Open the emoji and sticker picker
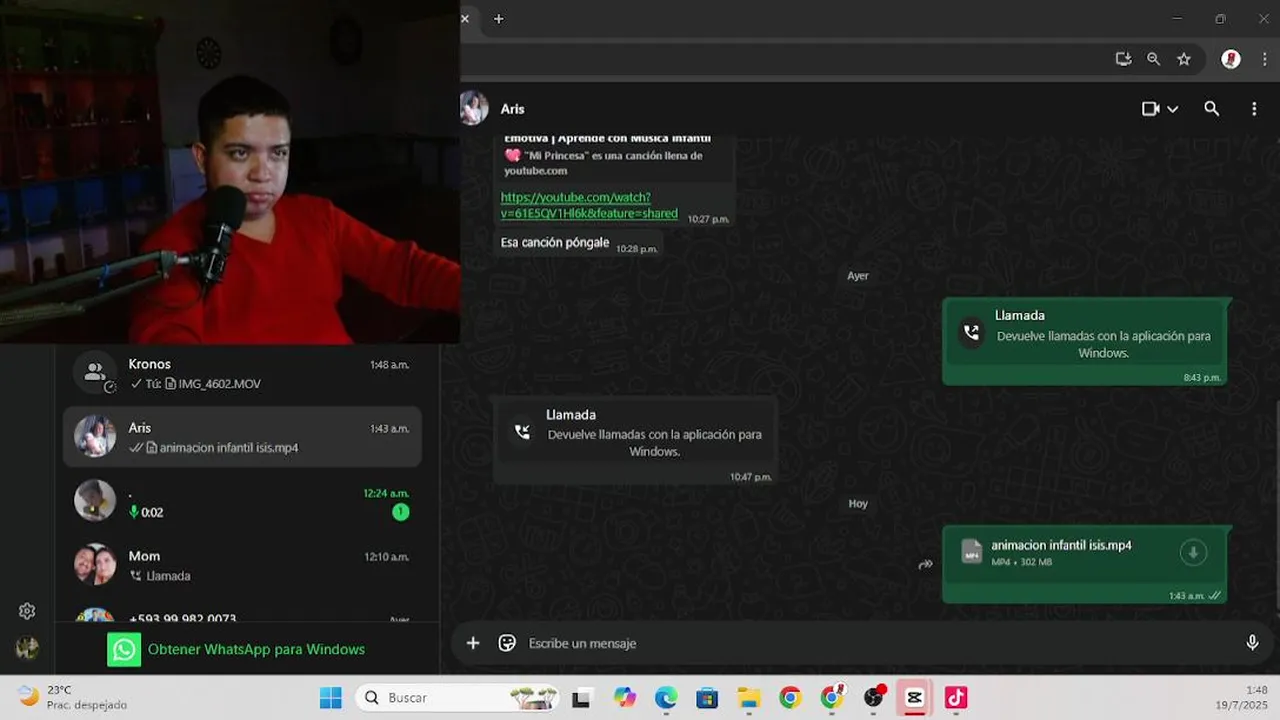The image size is (1280, 720). (507, 643)
